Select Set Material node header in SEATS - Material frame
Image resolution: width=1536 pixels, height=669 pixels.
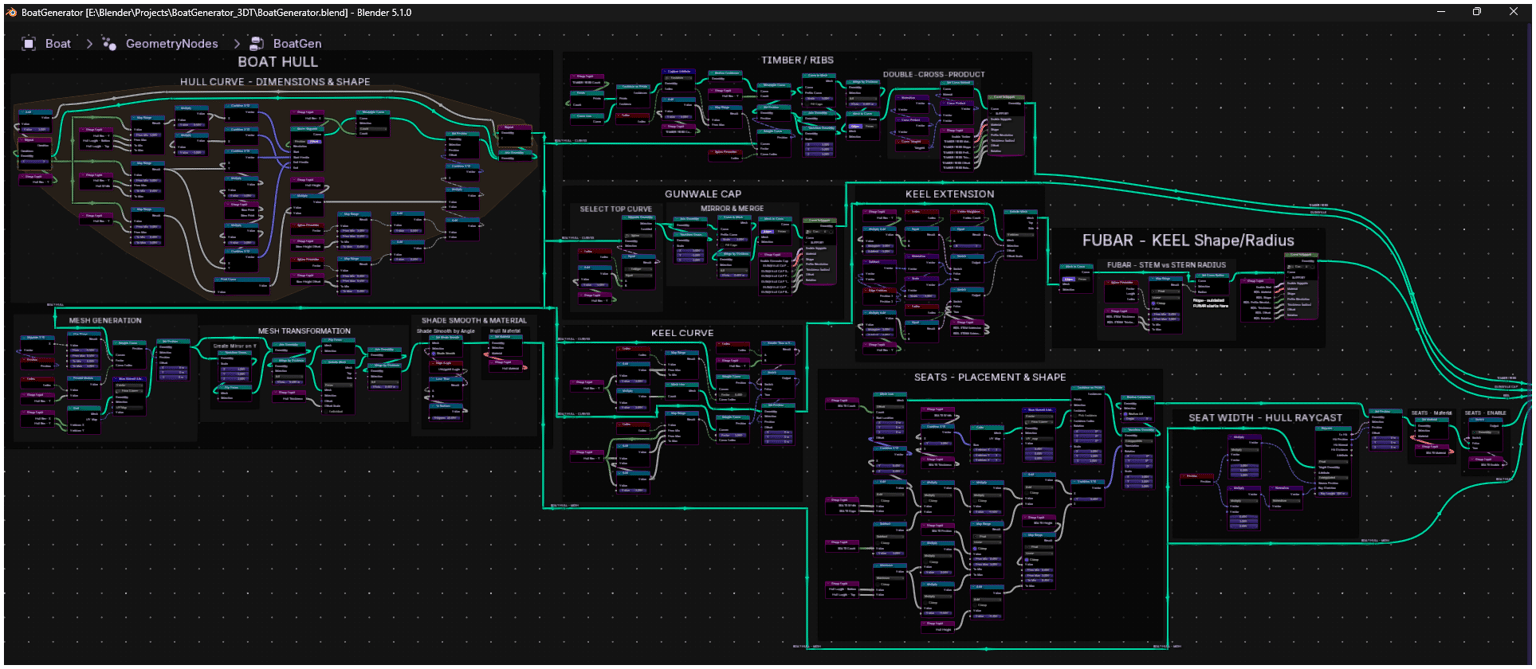[1432, 420]
